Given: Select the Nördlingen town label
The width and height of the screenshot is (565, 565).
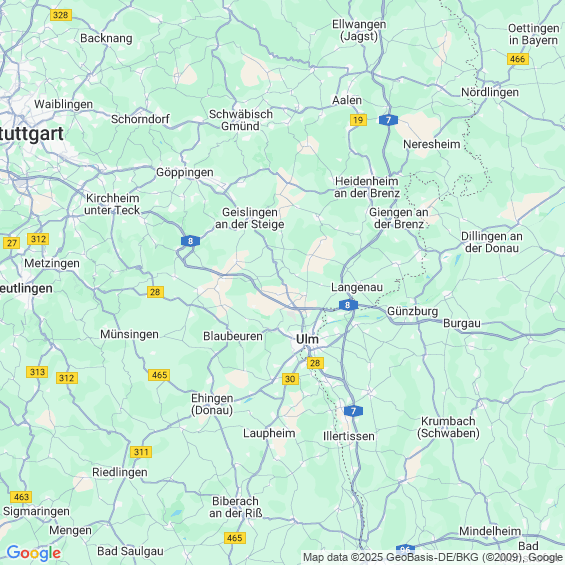Looking at the screenshot, I should point(490,92).
